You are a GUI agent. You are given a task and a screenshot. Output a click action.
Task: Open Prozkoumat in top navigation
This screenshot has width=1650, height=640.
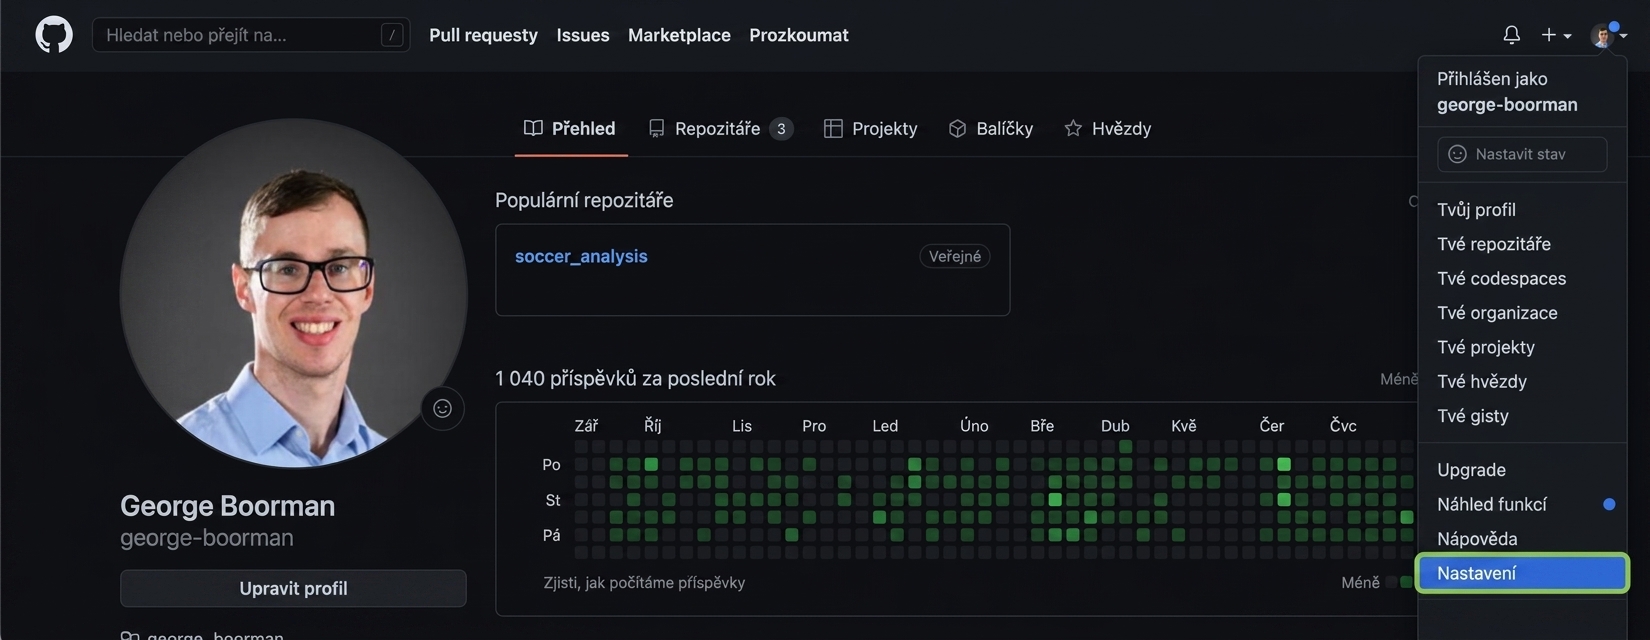pyautogui.click(x=799, y=35)
